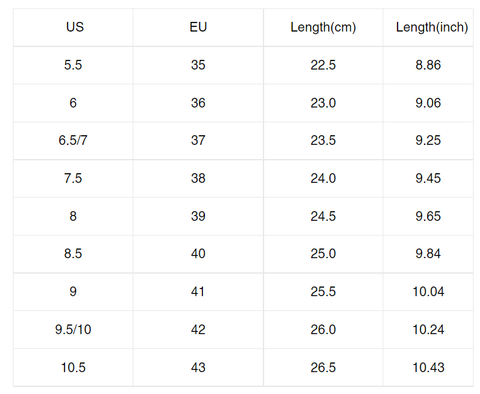Select the US size 8.5 cell
The width and height of the screenshot is (480, 394).
coord(73,254)
